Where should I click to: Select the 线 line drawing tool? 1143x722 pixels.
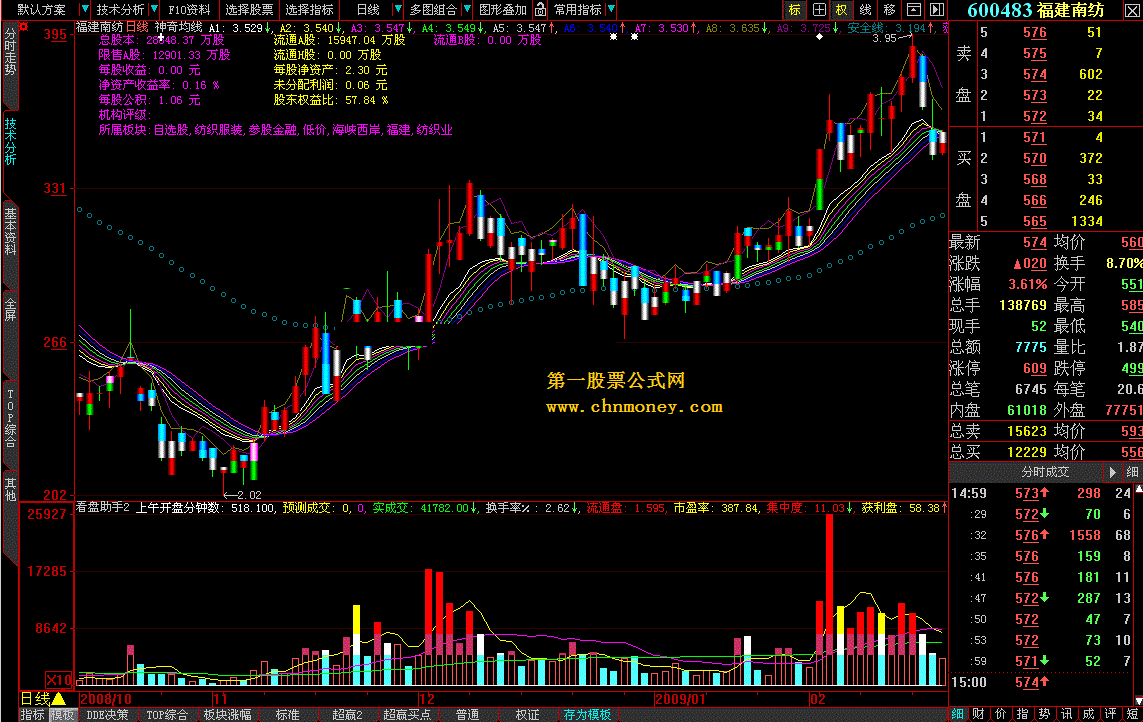(x=865, y=9)
